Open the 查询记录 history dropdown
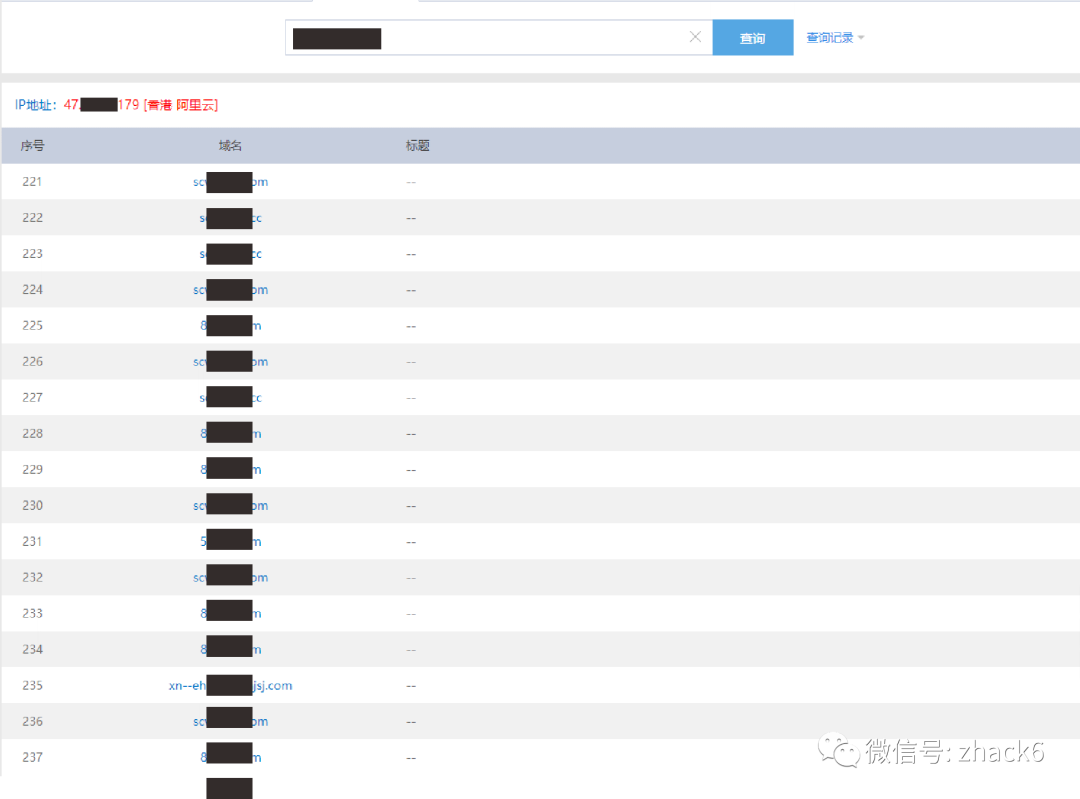The image size is (1080, 799). coord(835,38)
